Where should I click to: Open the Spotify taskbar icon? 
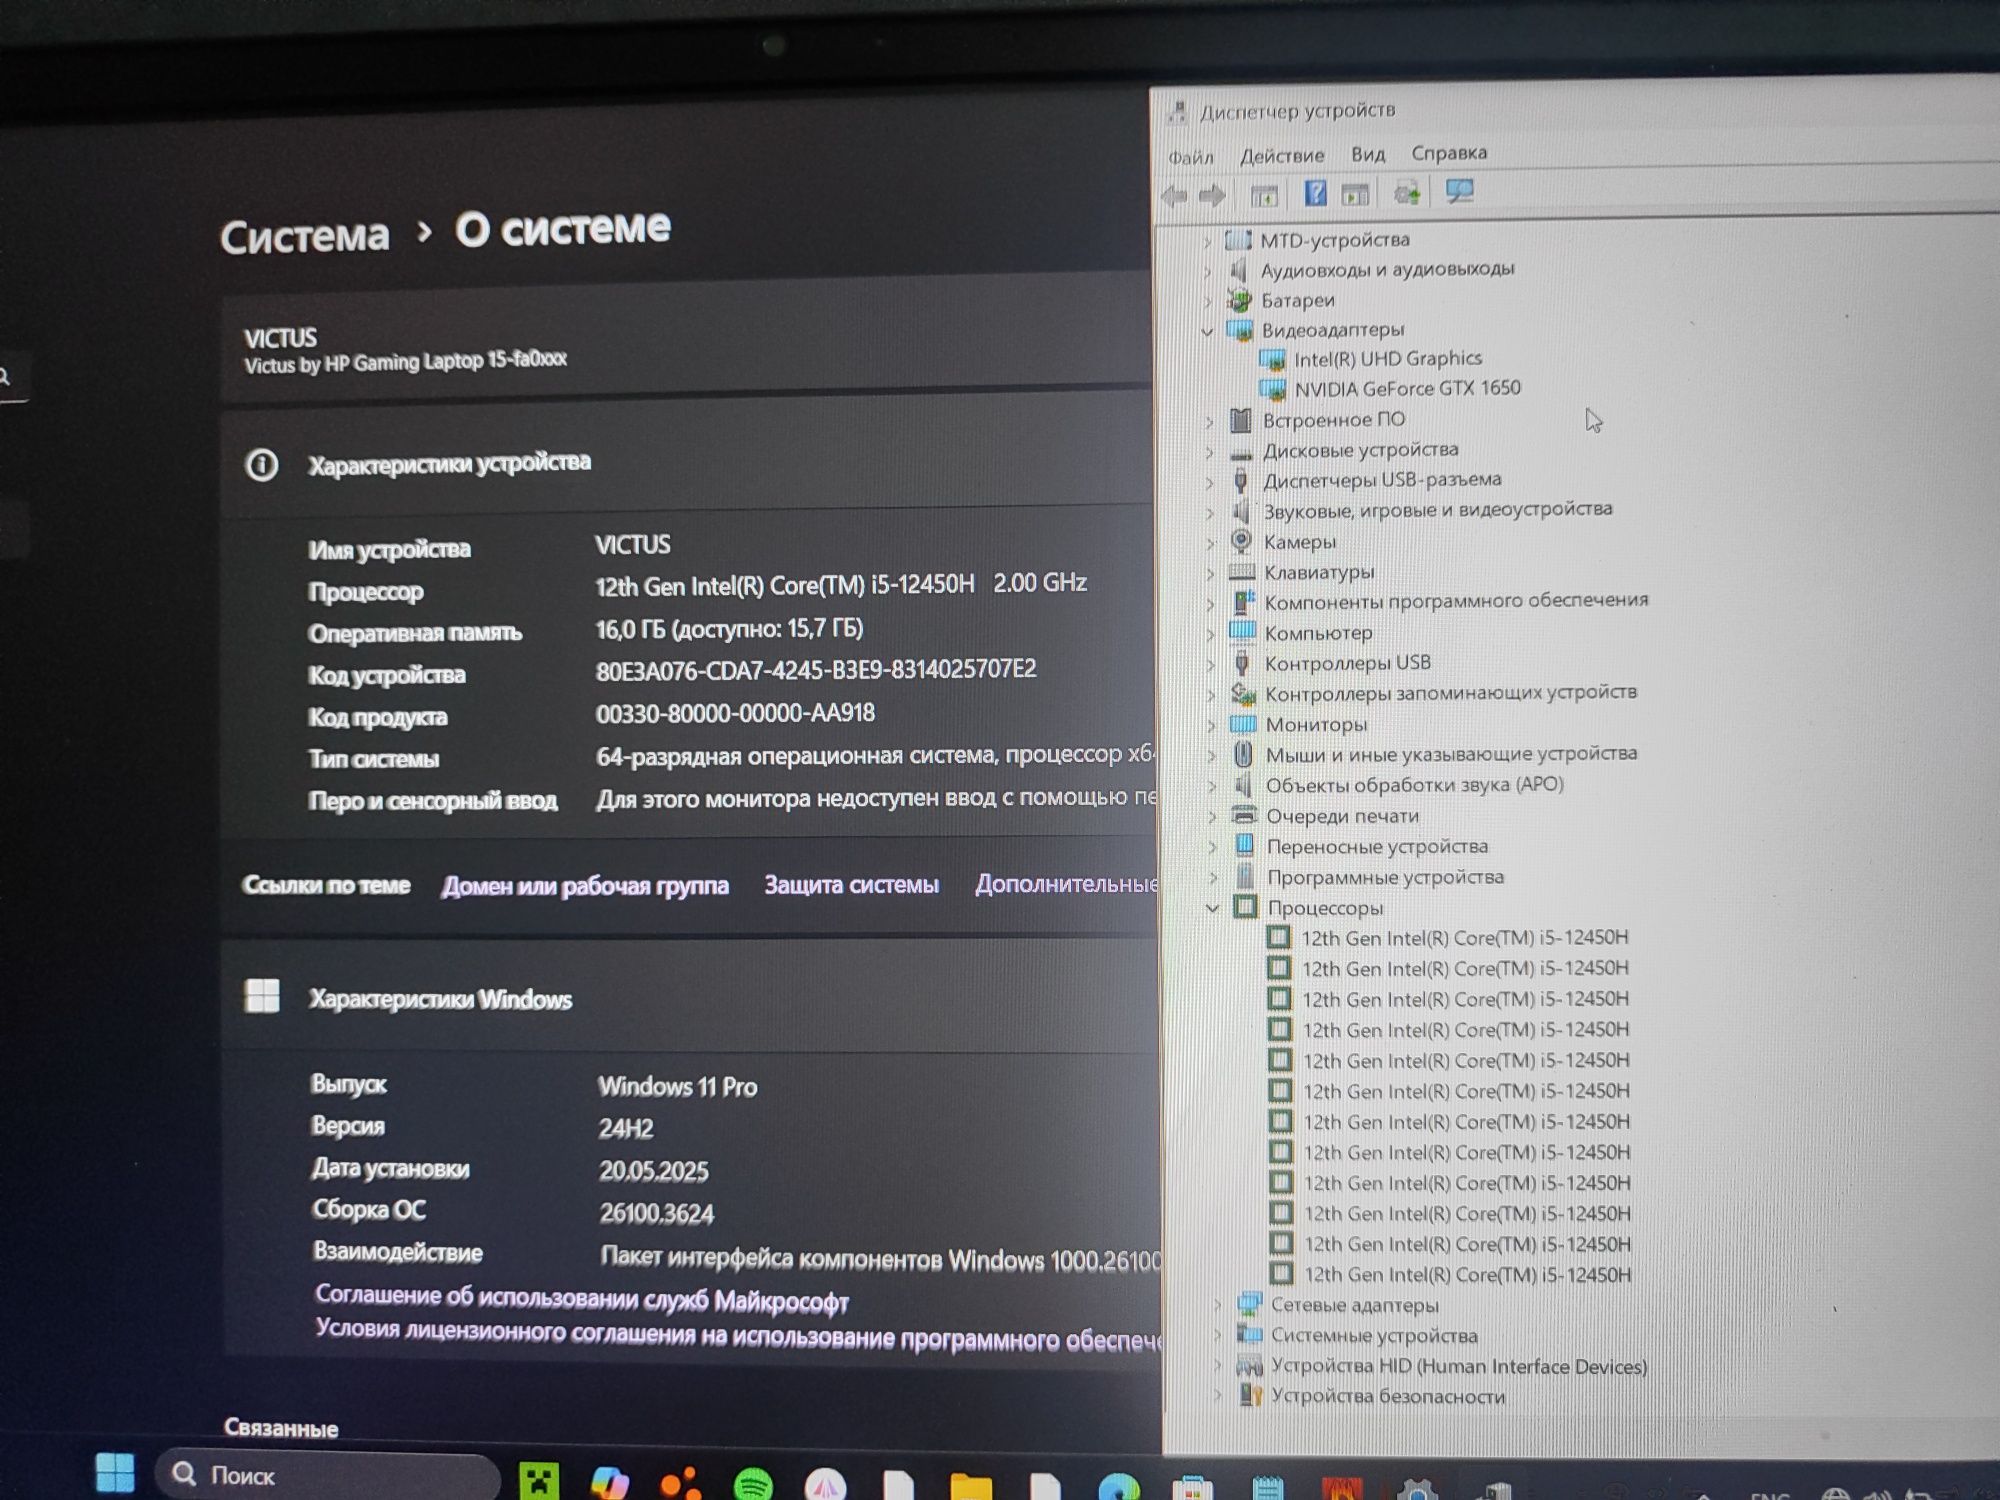(x=753, y=1484)
